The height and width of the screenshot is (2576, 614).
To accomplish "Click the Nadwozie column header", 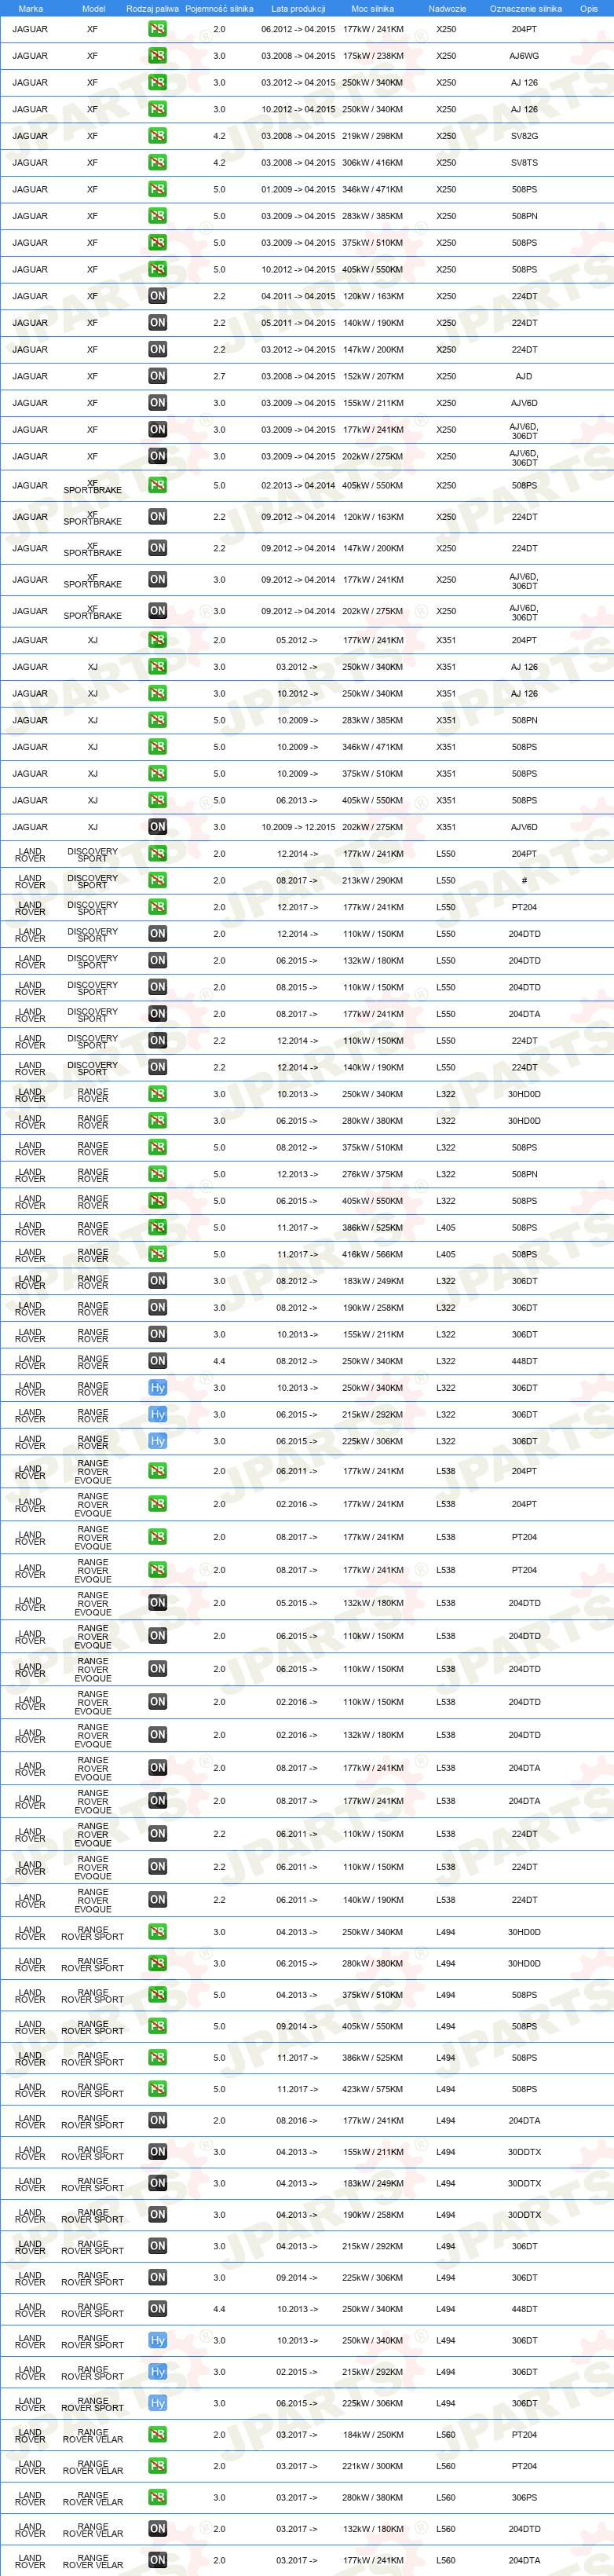I will click(x=447, y=8).
